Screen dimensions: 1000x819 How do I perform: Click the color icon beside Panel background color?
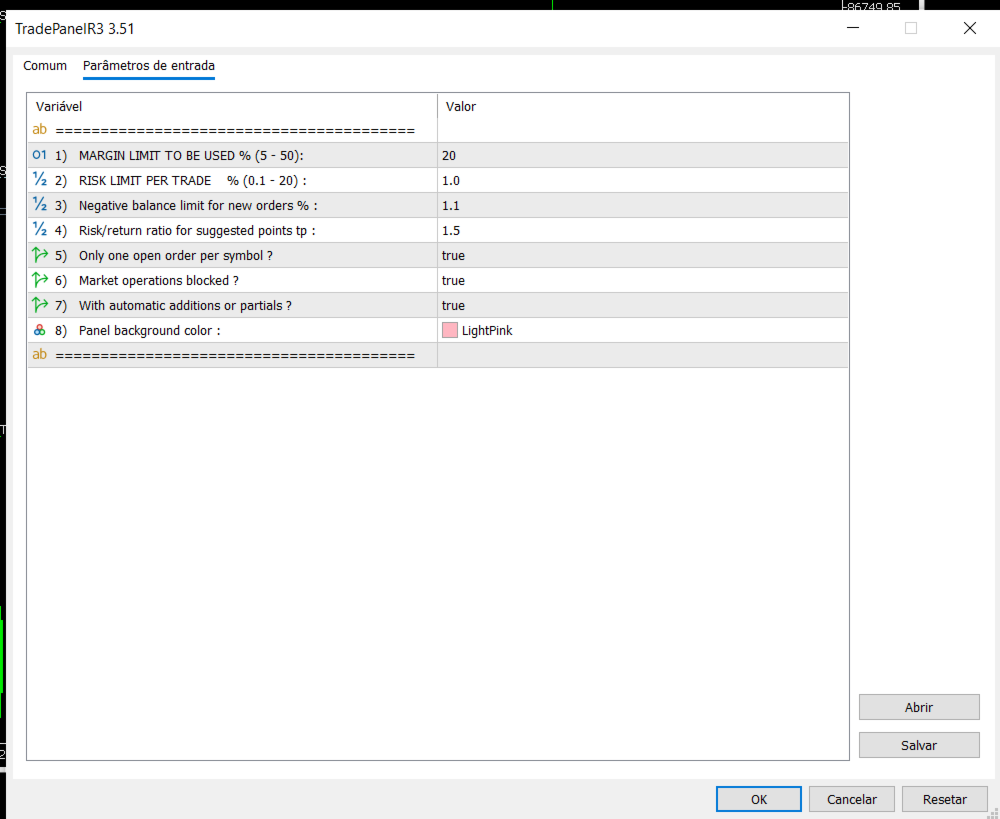click(x=40, y=330)
